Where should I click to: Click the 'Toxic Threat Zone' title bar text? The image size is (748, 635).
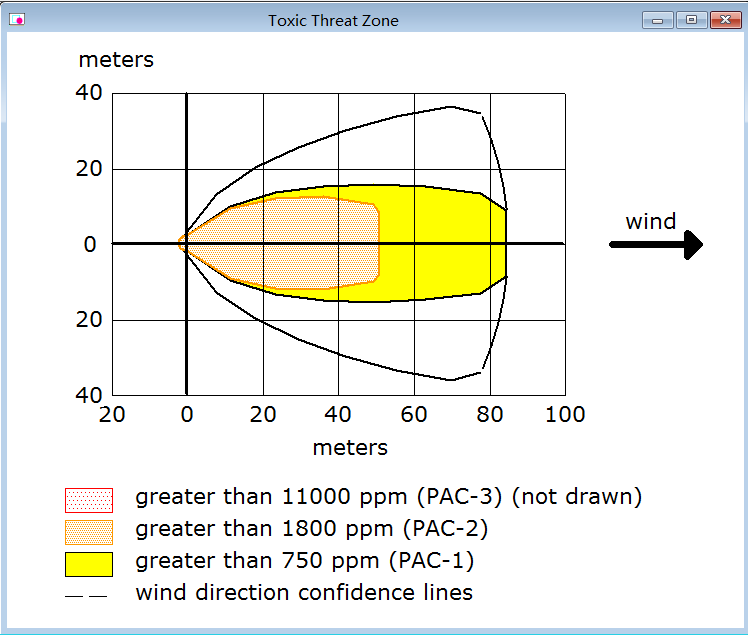[x=333, y=21]
